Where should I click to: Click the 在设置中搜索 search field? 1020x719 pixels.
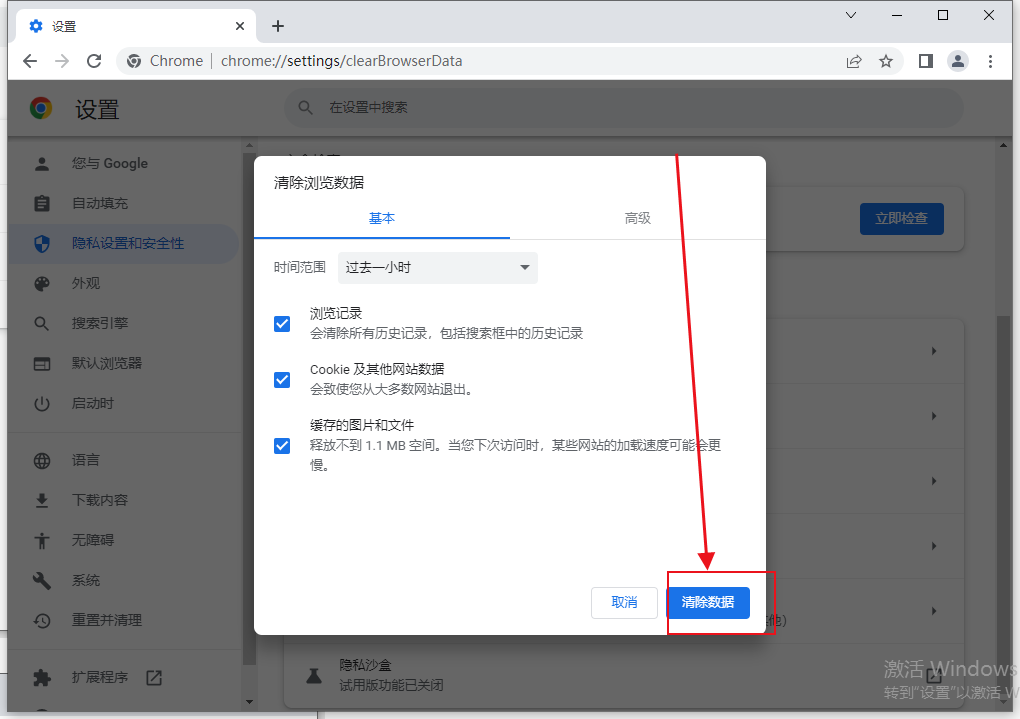coord(624,107)
